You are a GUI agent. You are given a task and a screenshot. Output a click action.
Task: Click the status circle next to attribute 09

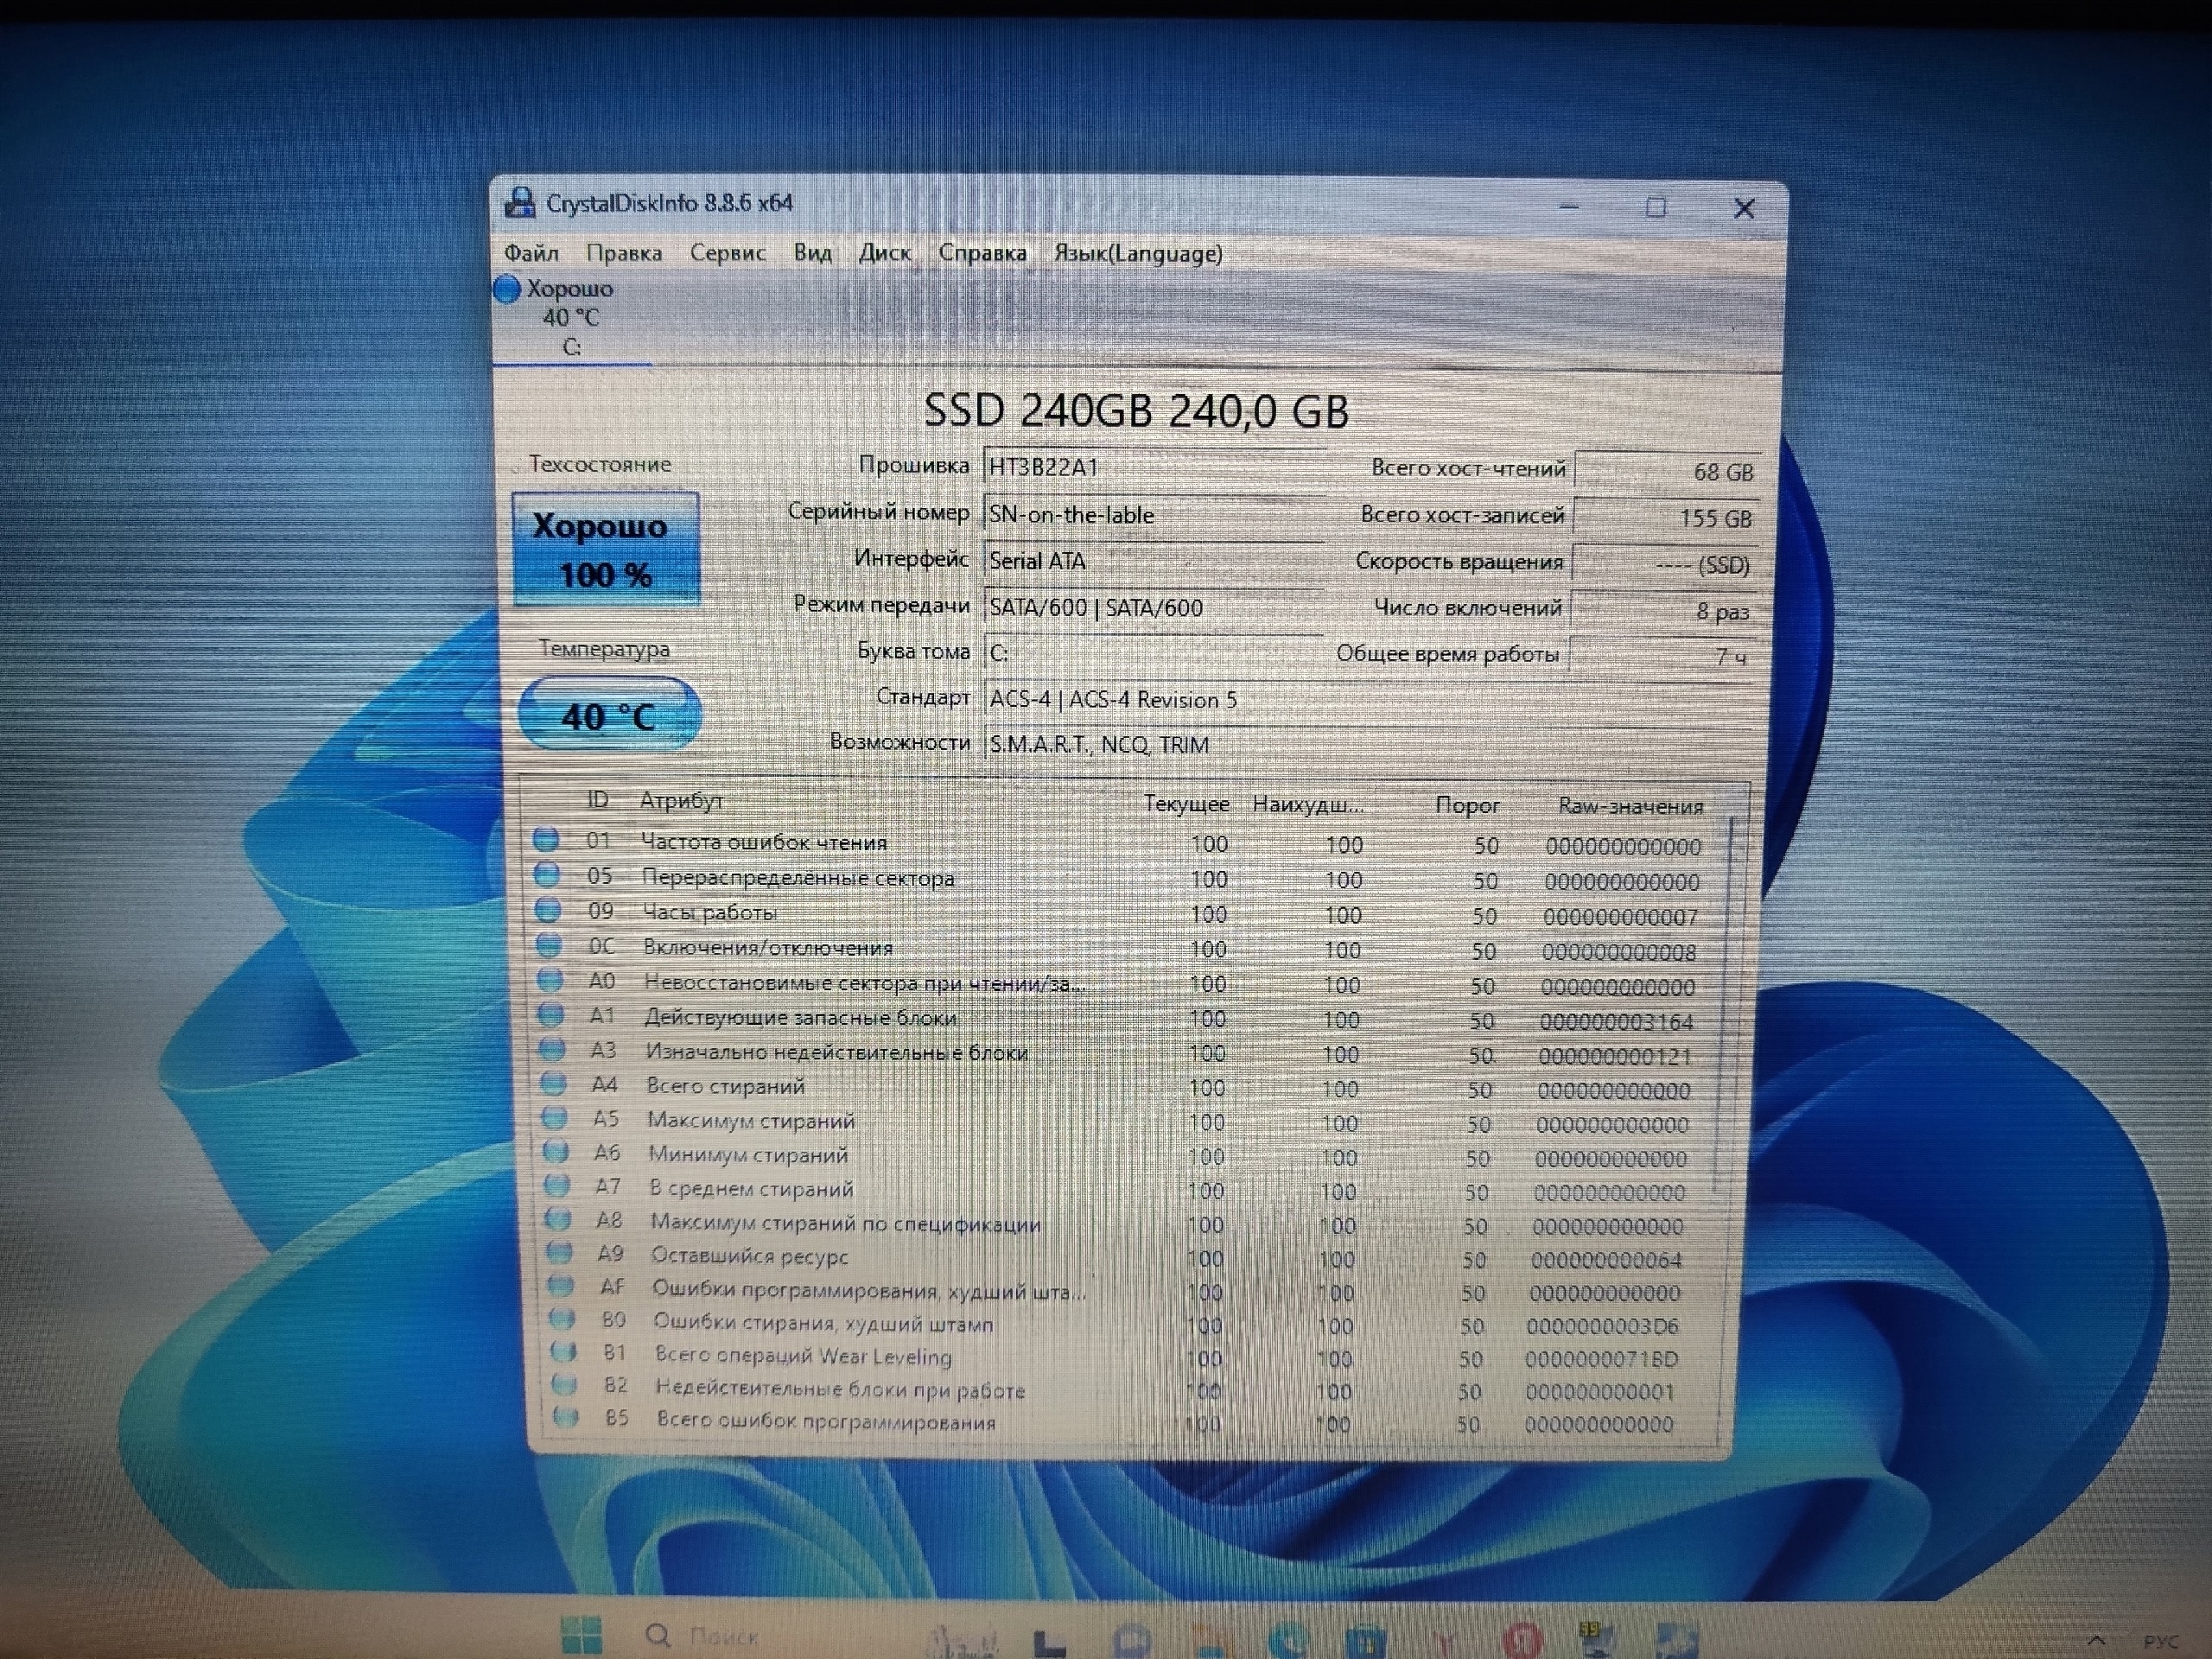pos(547,910)
